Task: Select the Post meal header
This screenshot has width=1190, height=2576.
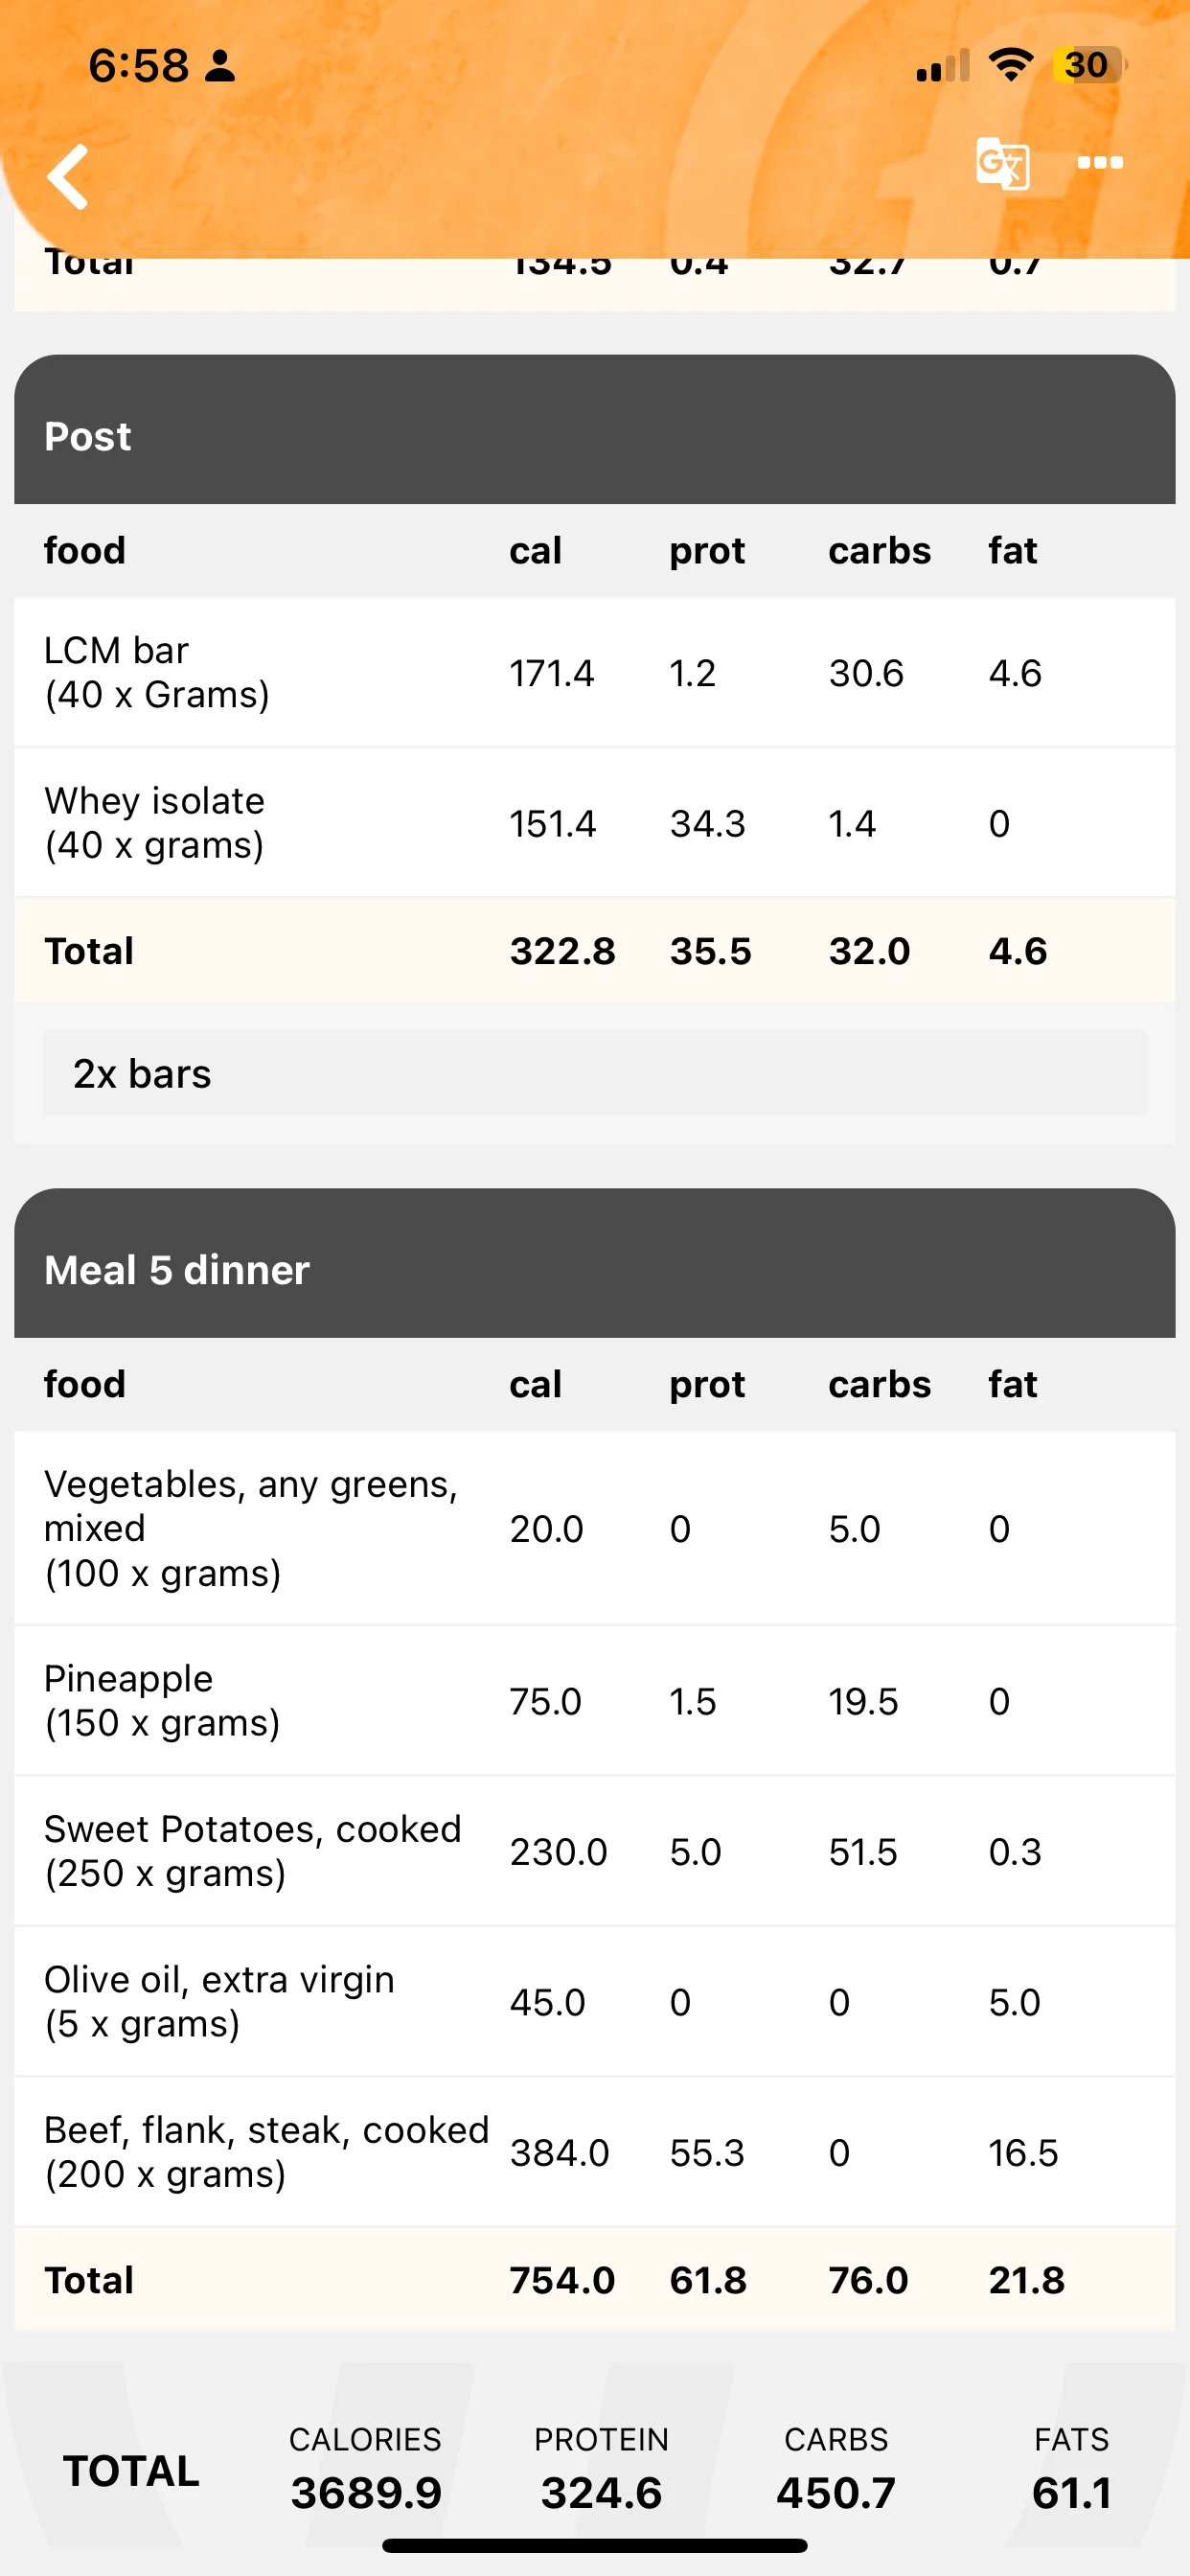Action: pos(595,430)
